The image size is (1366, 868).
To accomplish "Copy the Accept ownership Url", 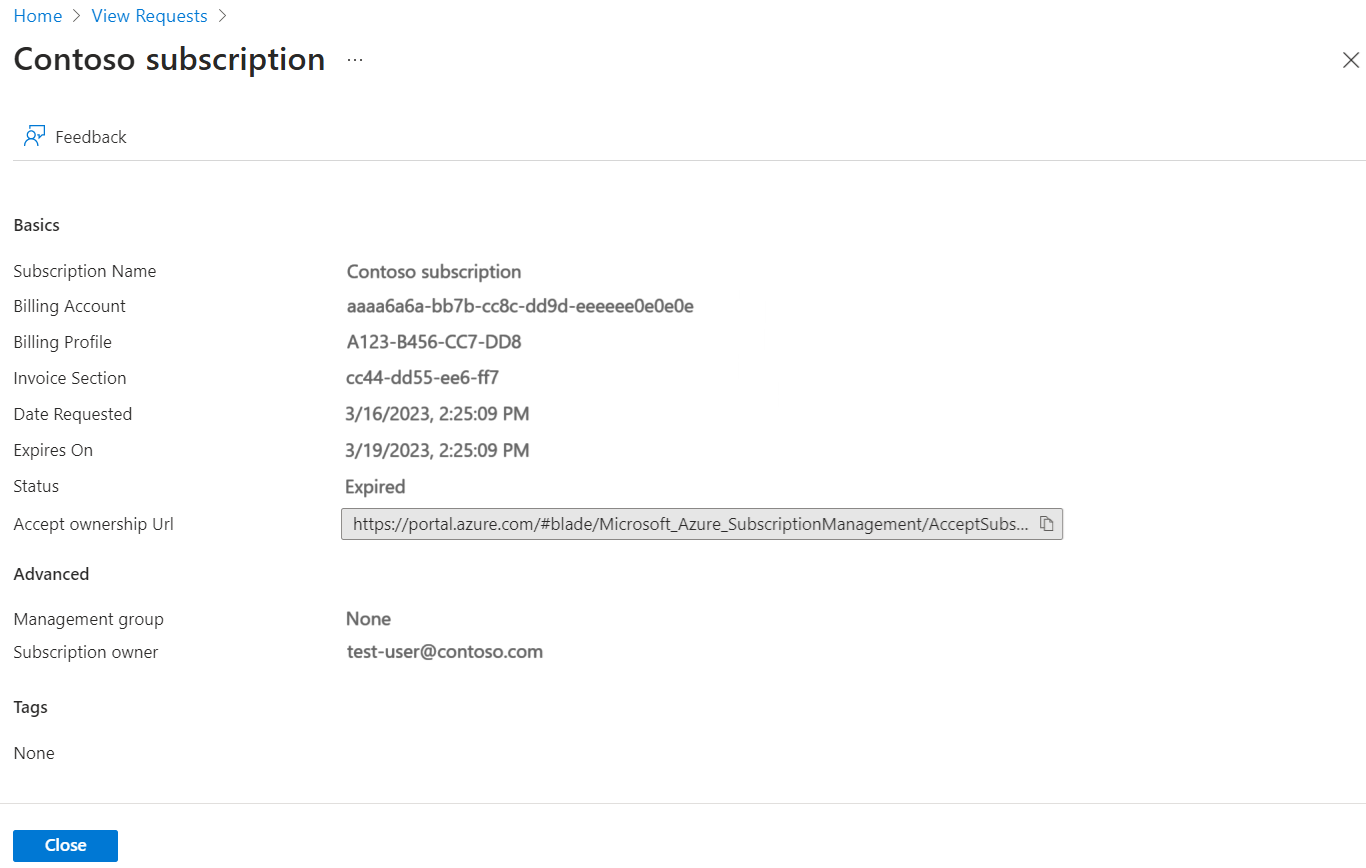I will tap(1047, 524).
